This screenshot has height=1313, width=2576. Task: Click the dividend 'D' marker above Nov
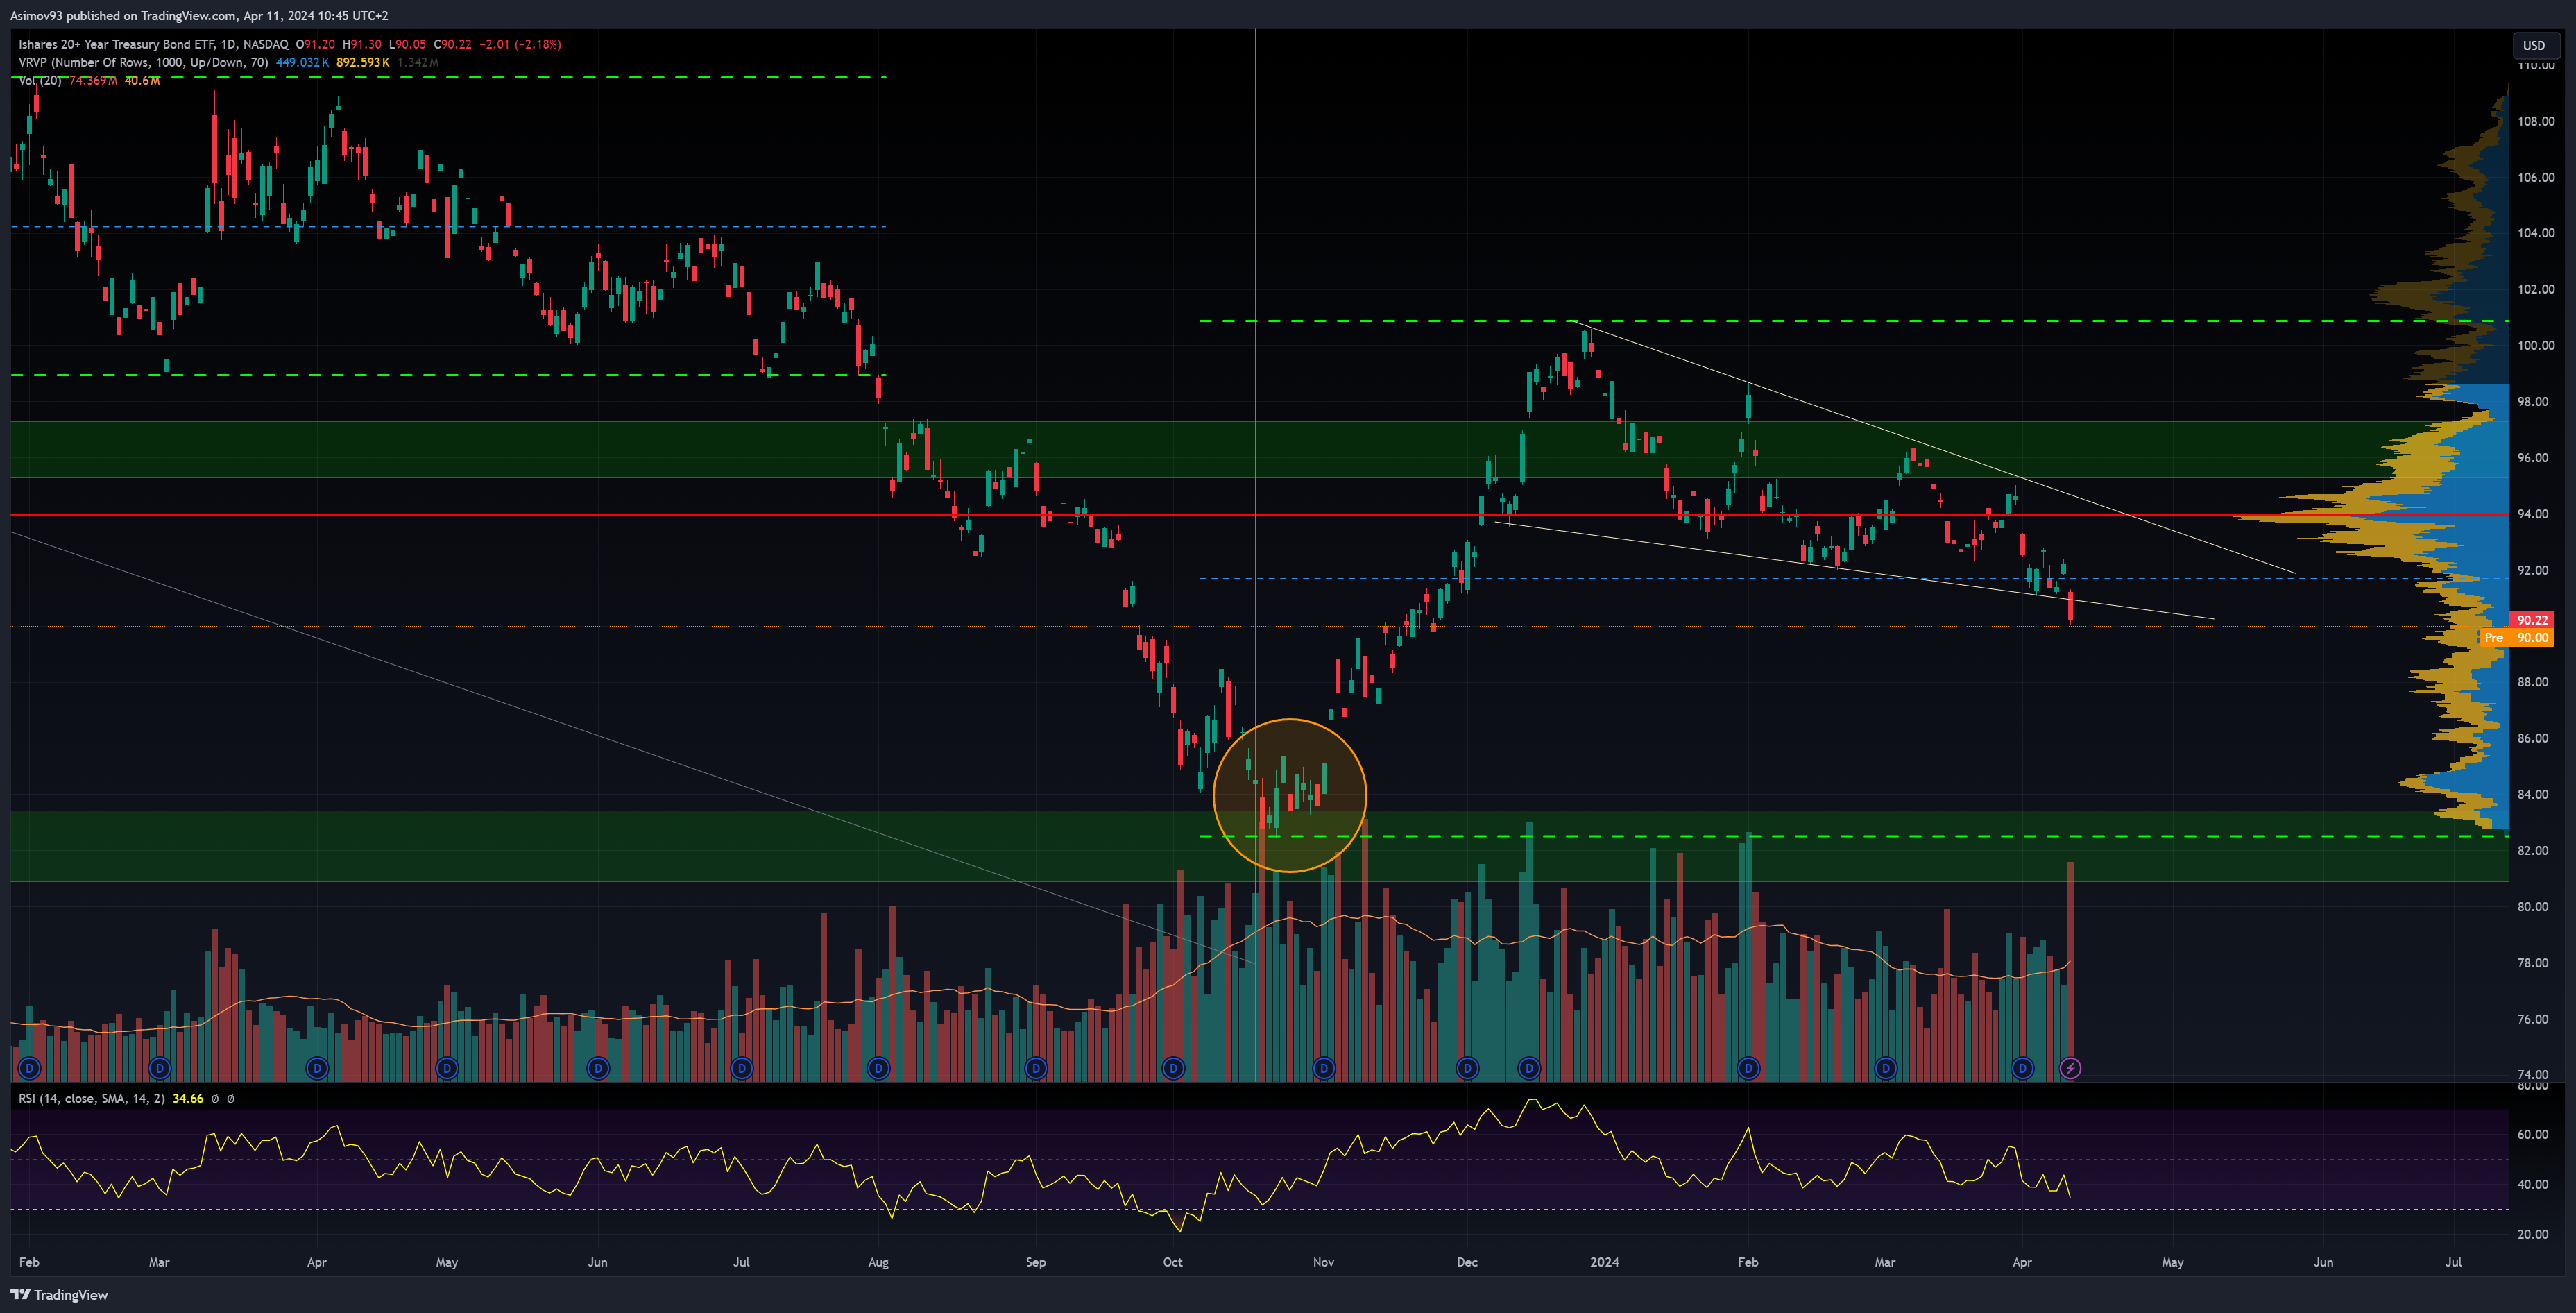1323,1068
